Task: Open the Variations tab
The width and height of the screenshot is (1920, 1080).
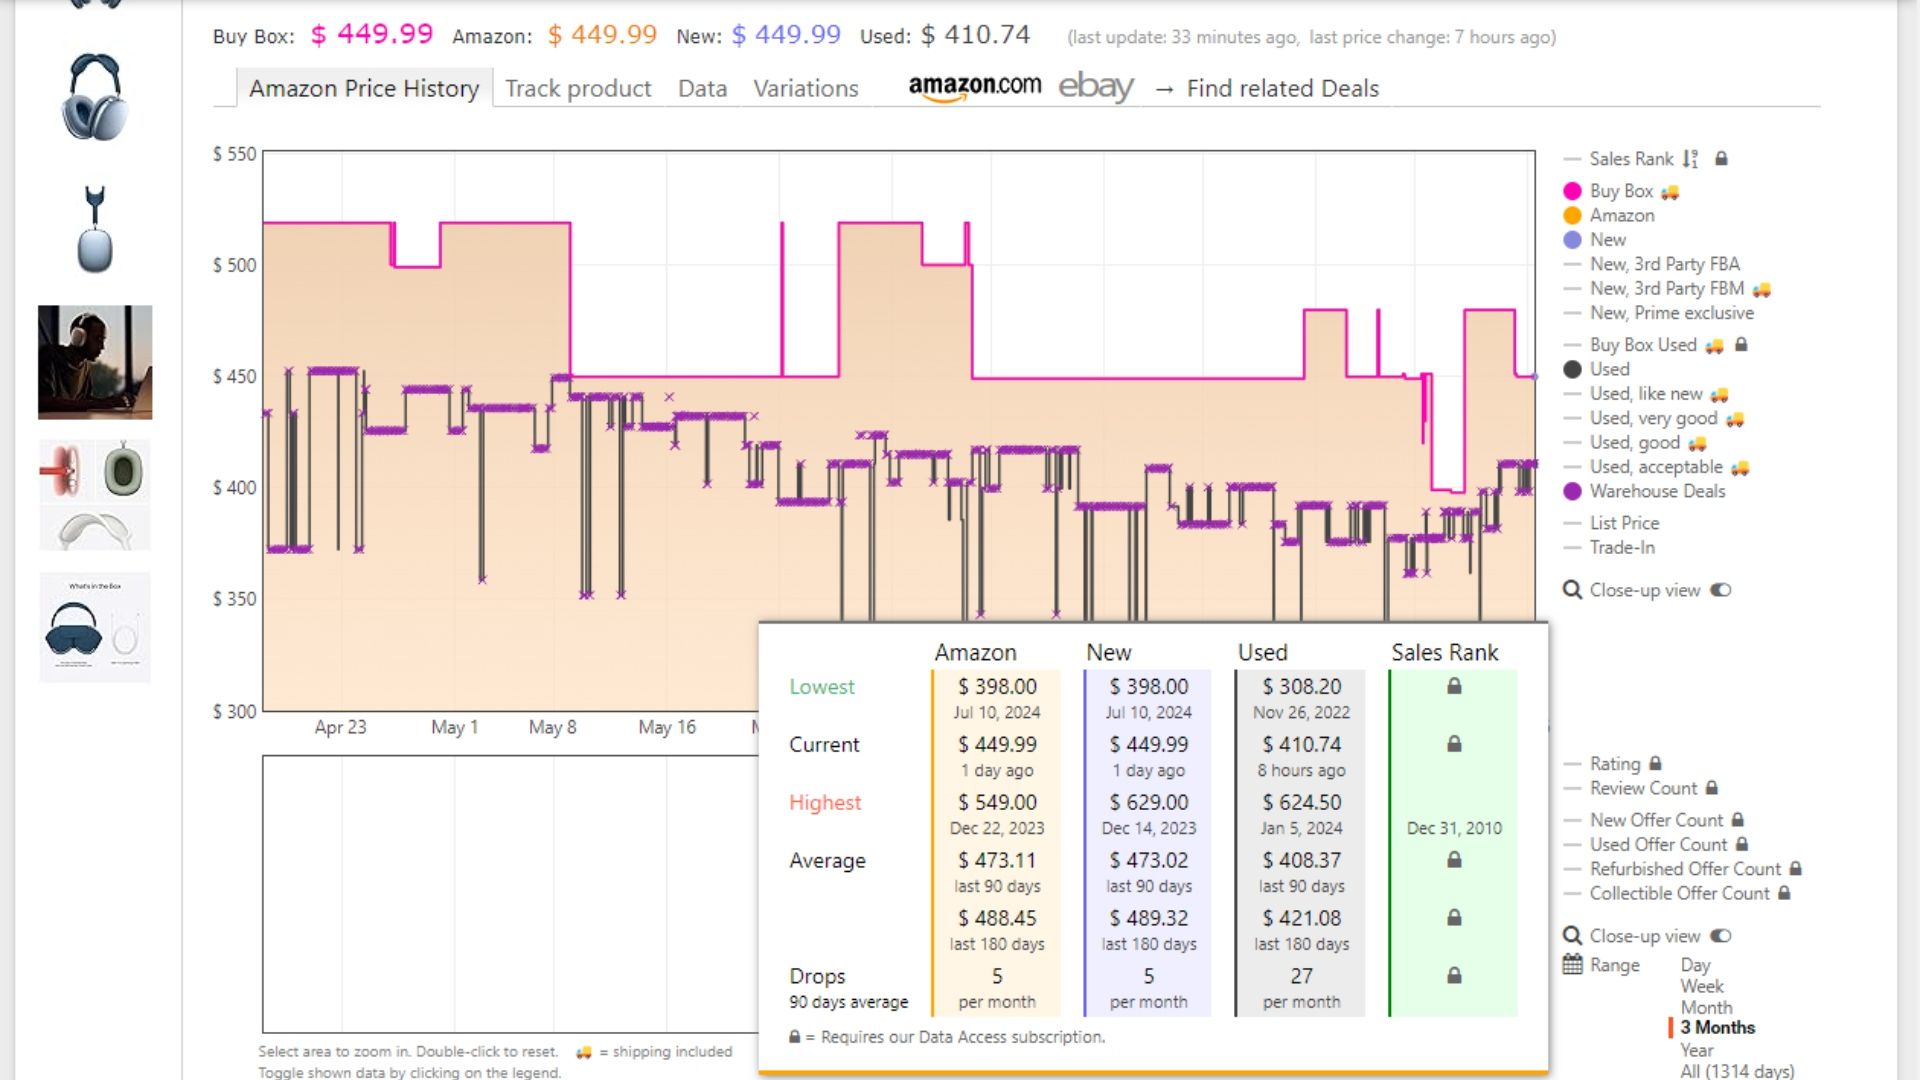Action: pos(805,88)
